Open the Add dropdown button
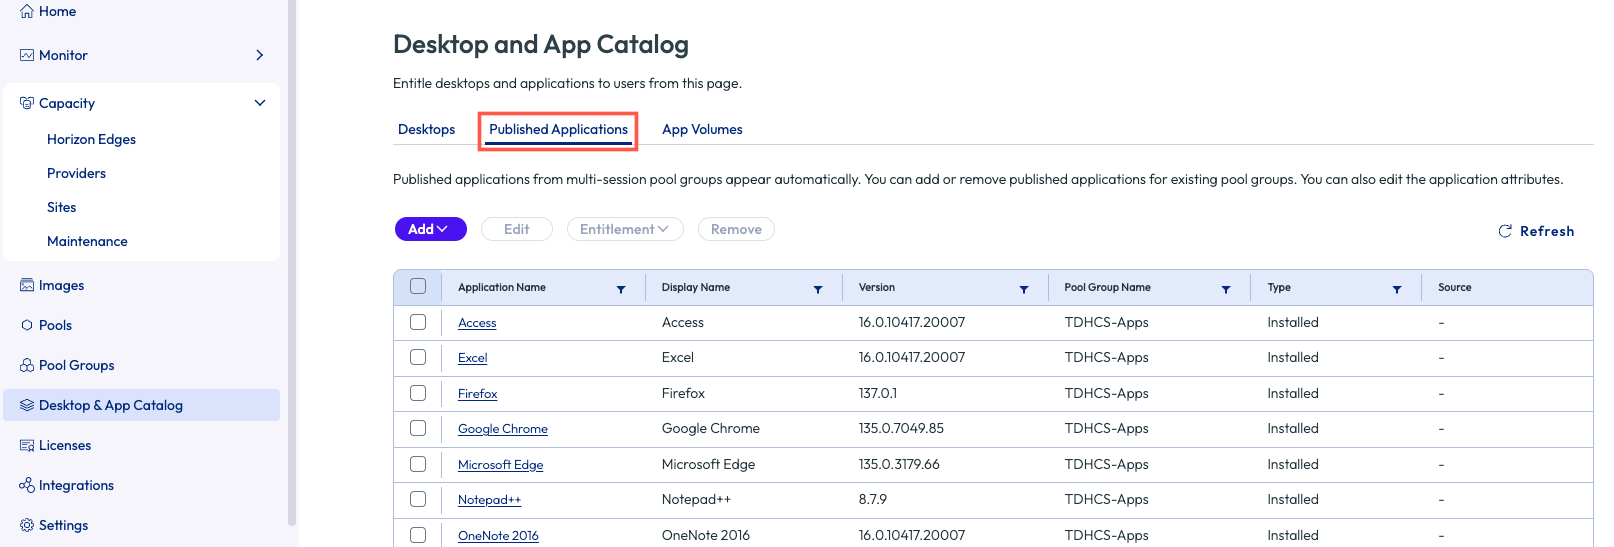Image resolution: width=1614 pixels, height=547 pixels. pos(430,229)
